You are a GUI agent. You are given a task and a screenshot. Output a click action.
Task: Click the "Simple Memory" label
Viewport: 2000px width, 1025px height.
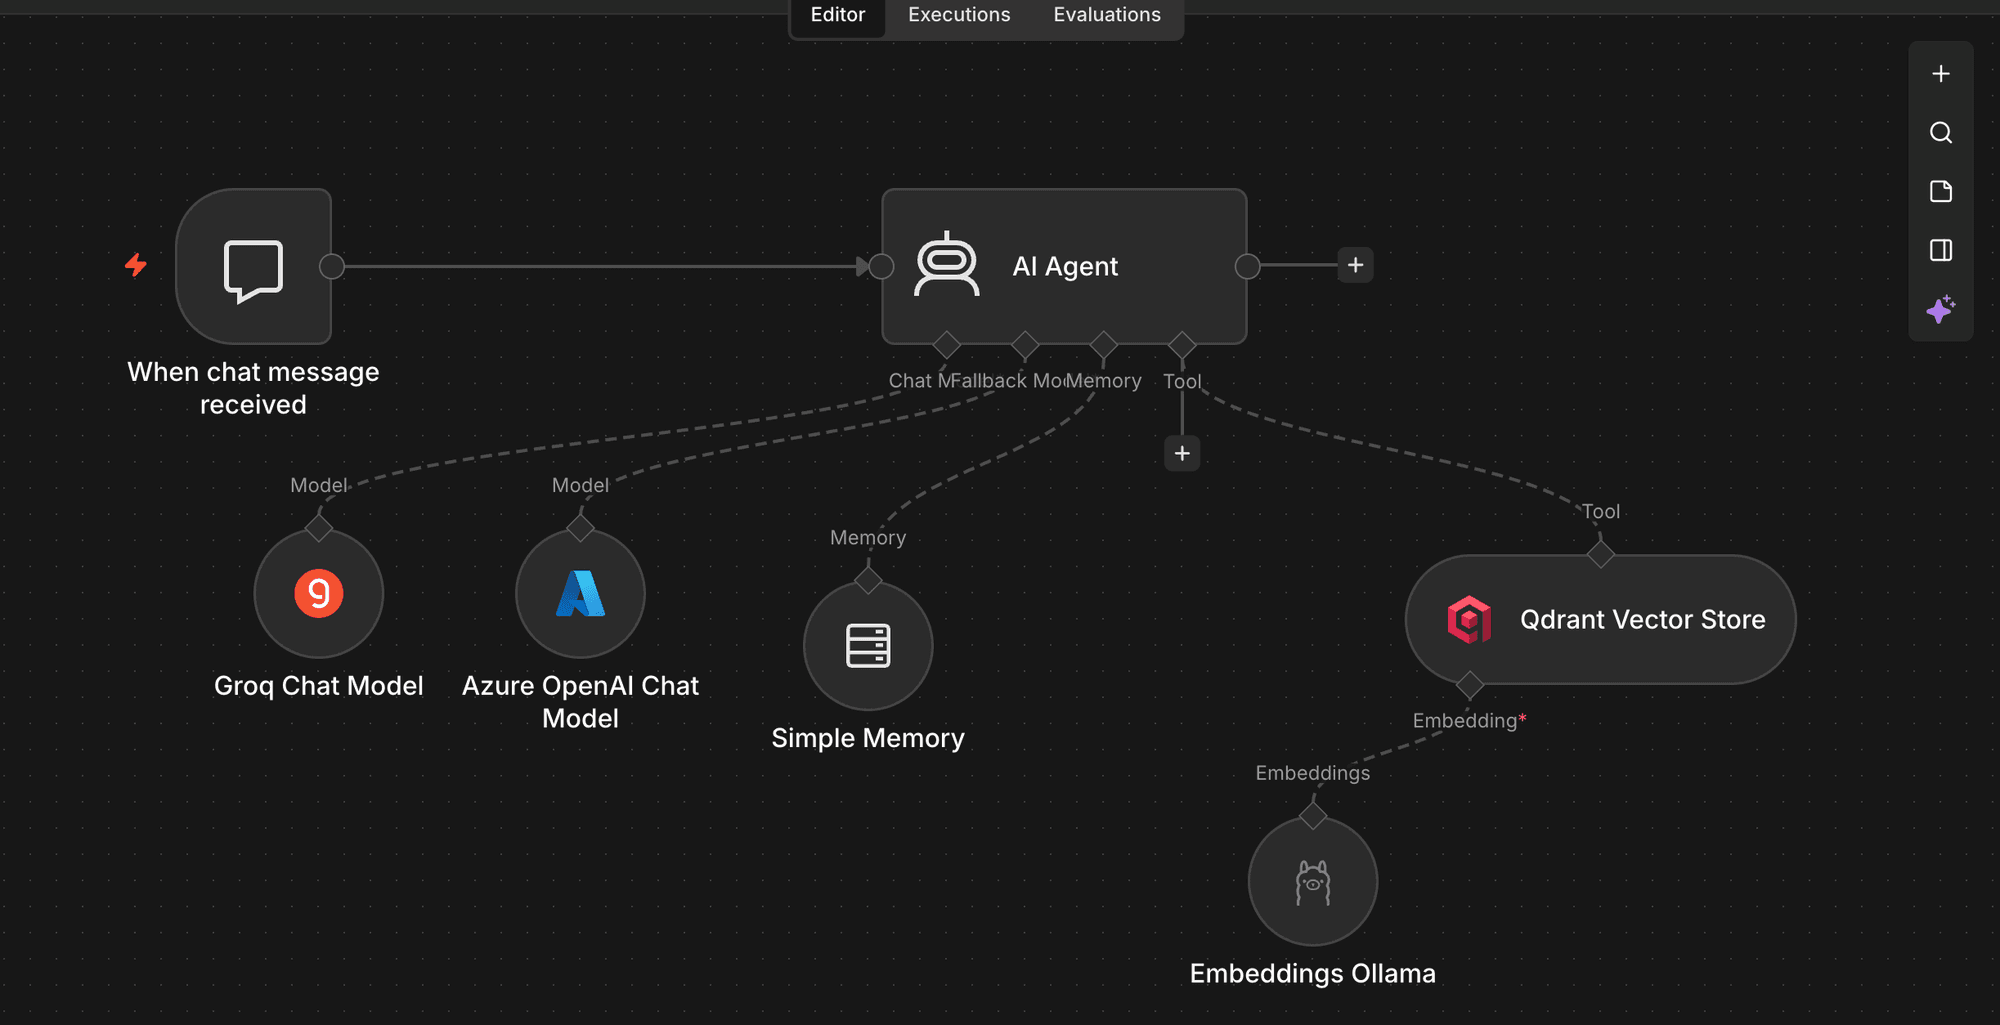coord(868,738)
